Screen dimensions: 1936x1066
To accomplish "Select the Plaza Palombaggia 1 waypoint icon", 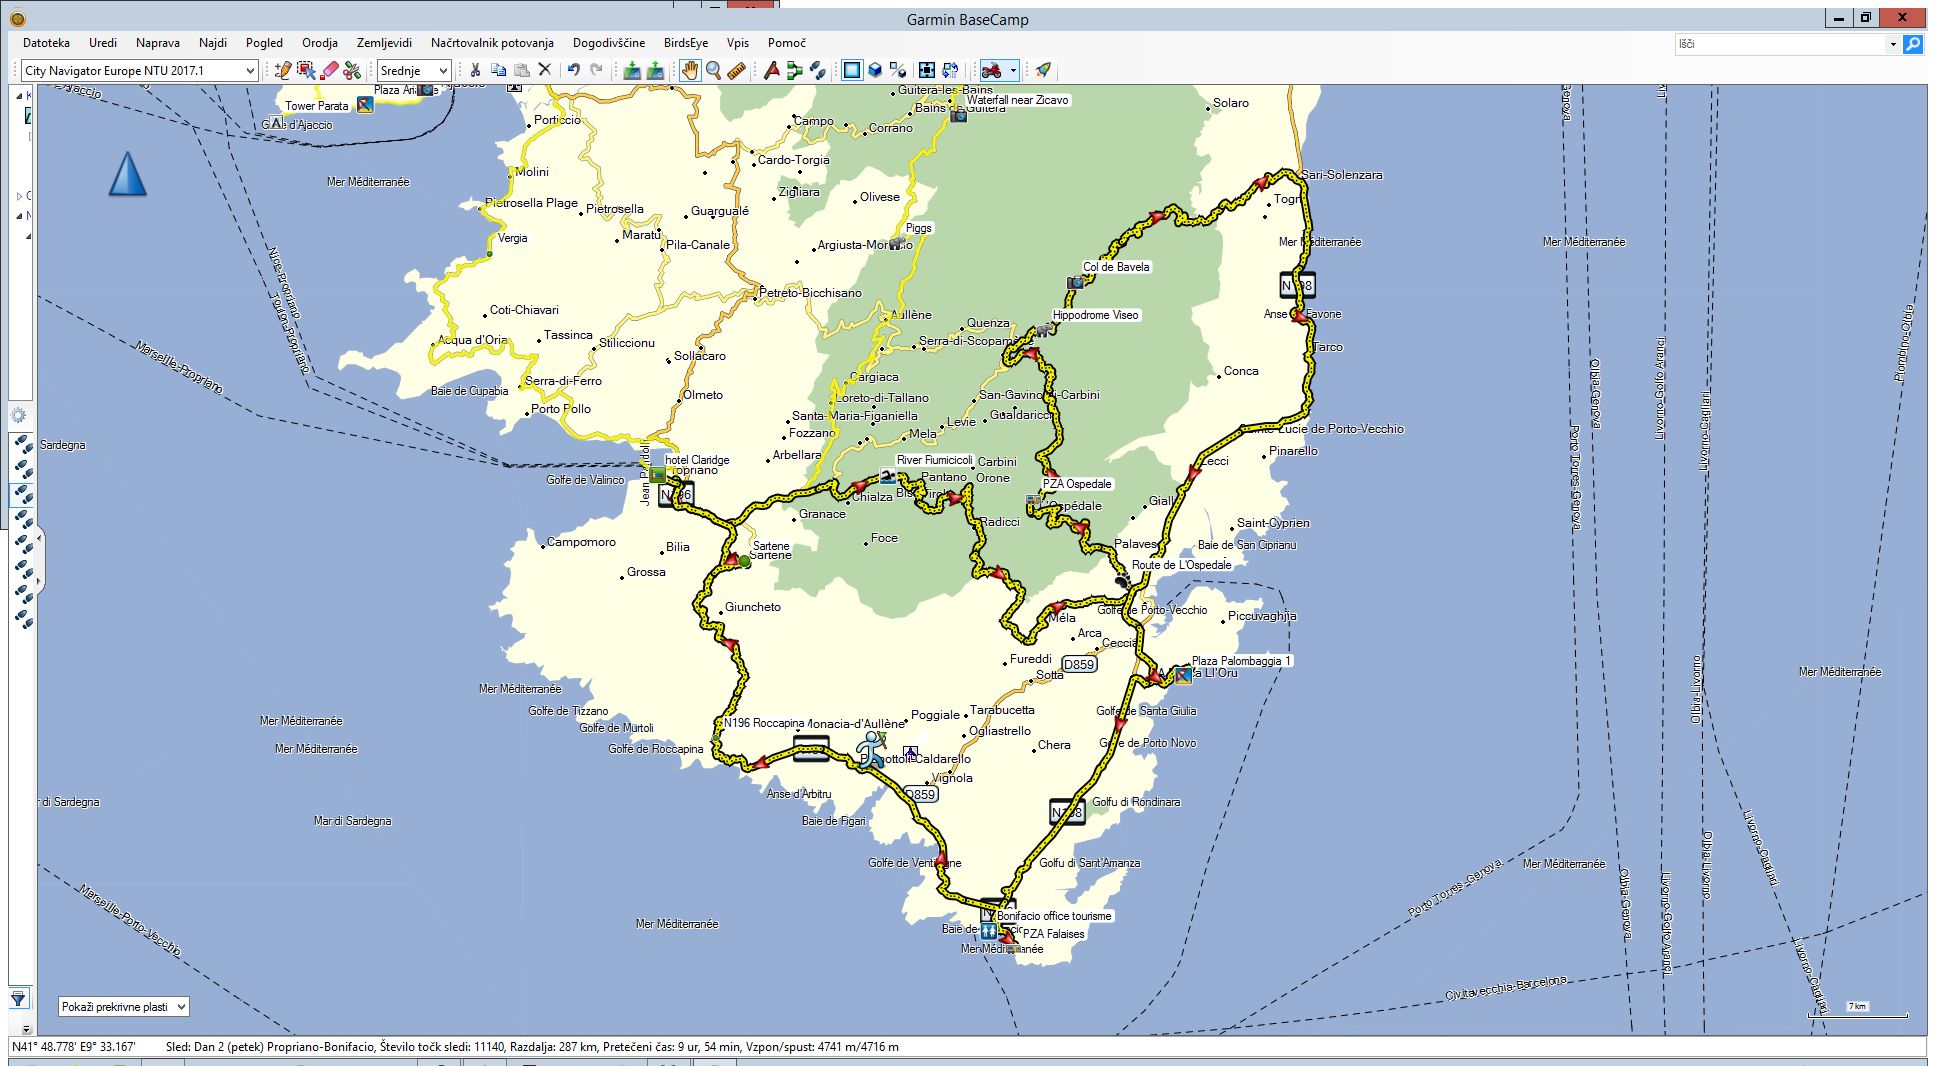I will tap(1183, 676).
